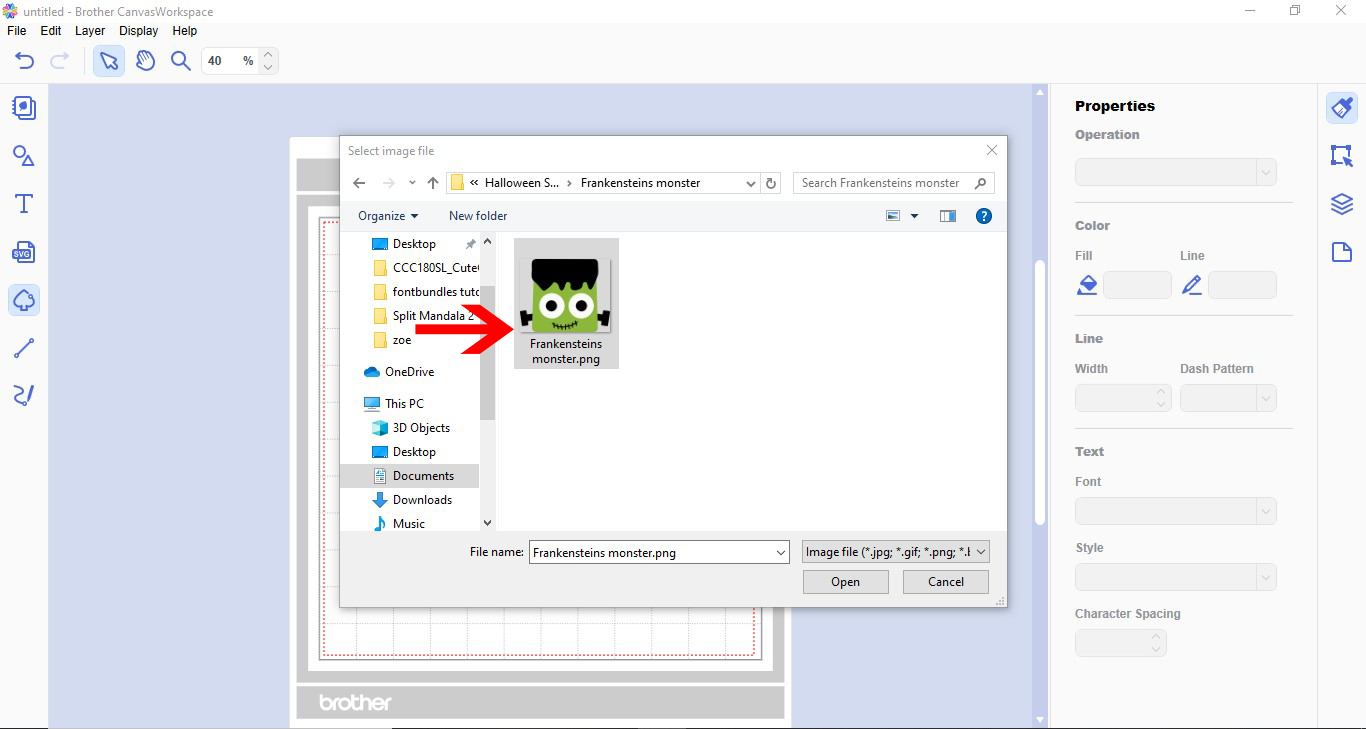Open the Patterns panel icon in left sidebar

pyautogui.click(x=24, y=108)
